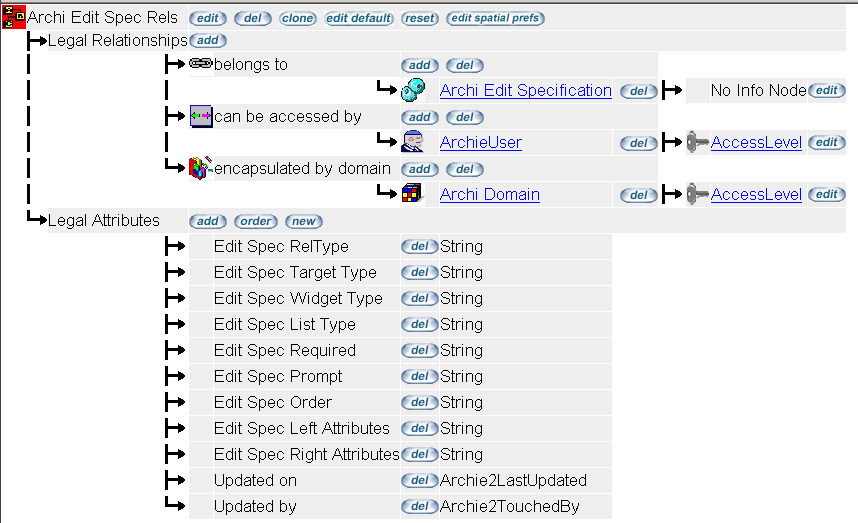Delete the Edit Spec Widget Type attribute
858x523 pixels.
pyautogui.click(x=419, y=299)
